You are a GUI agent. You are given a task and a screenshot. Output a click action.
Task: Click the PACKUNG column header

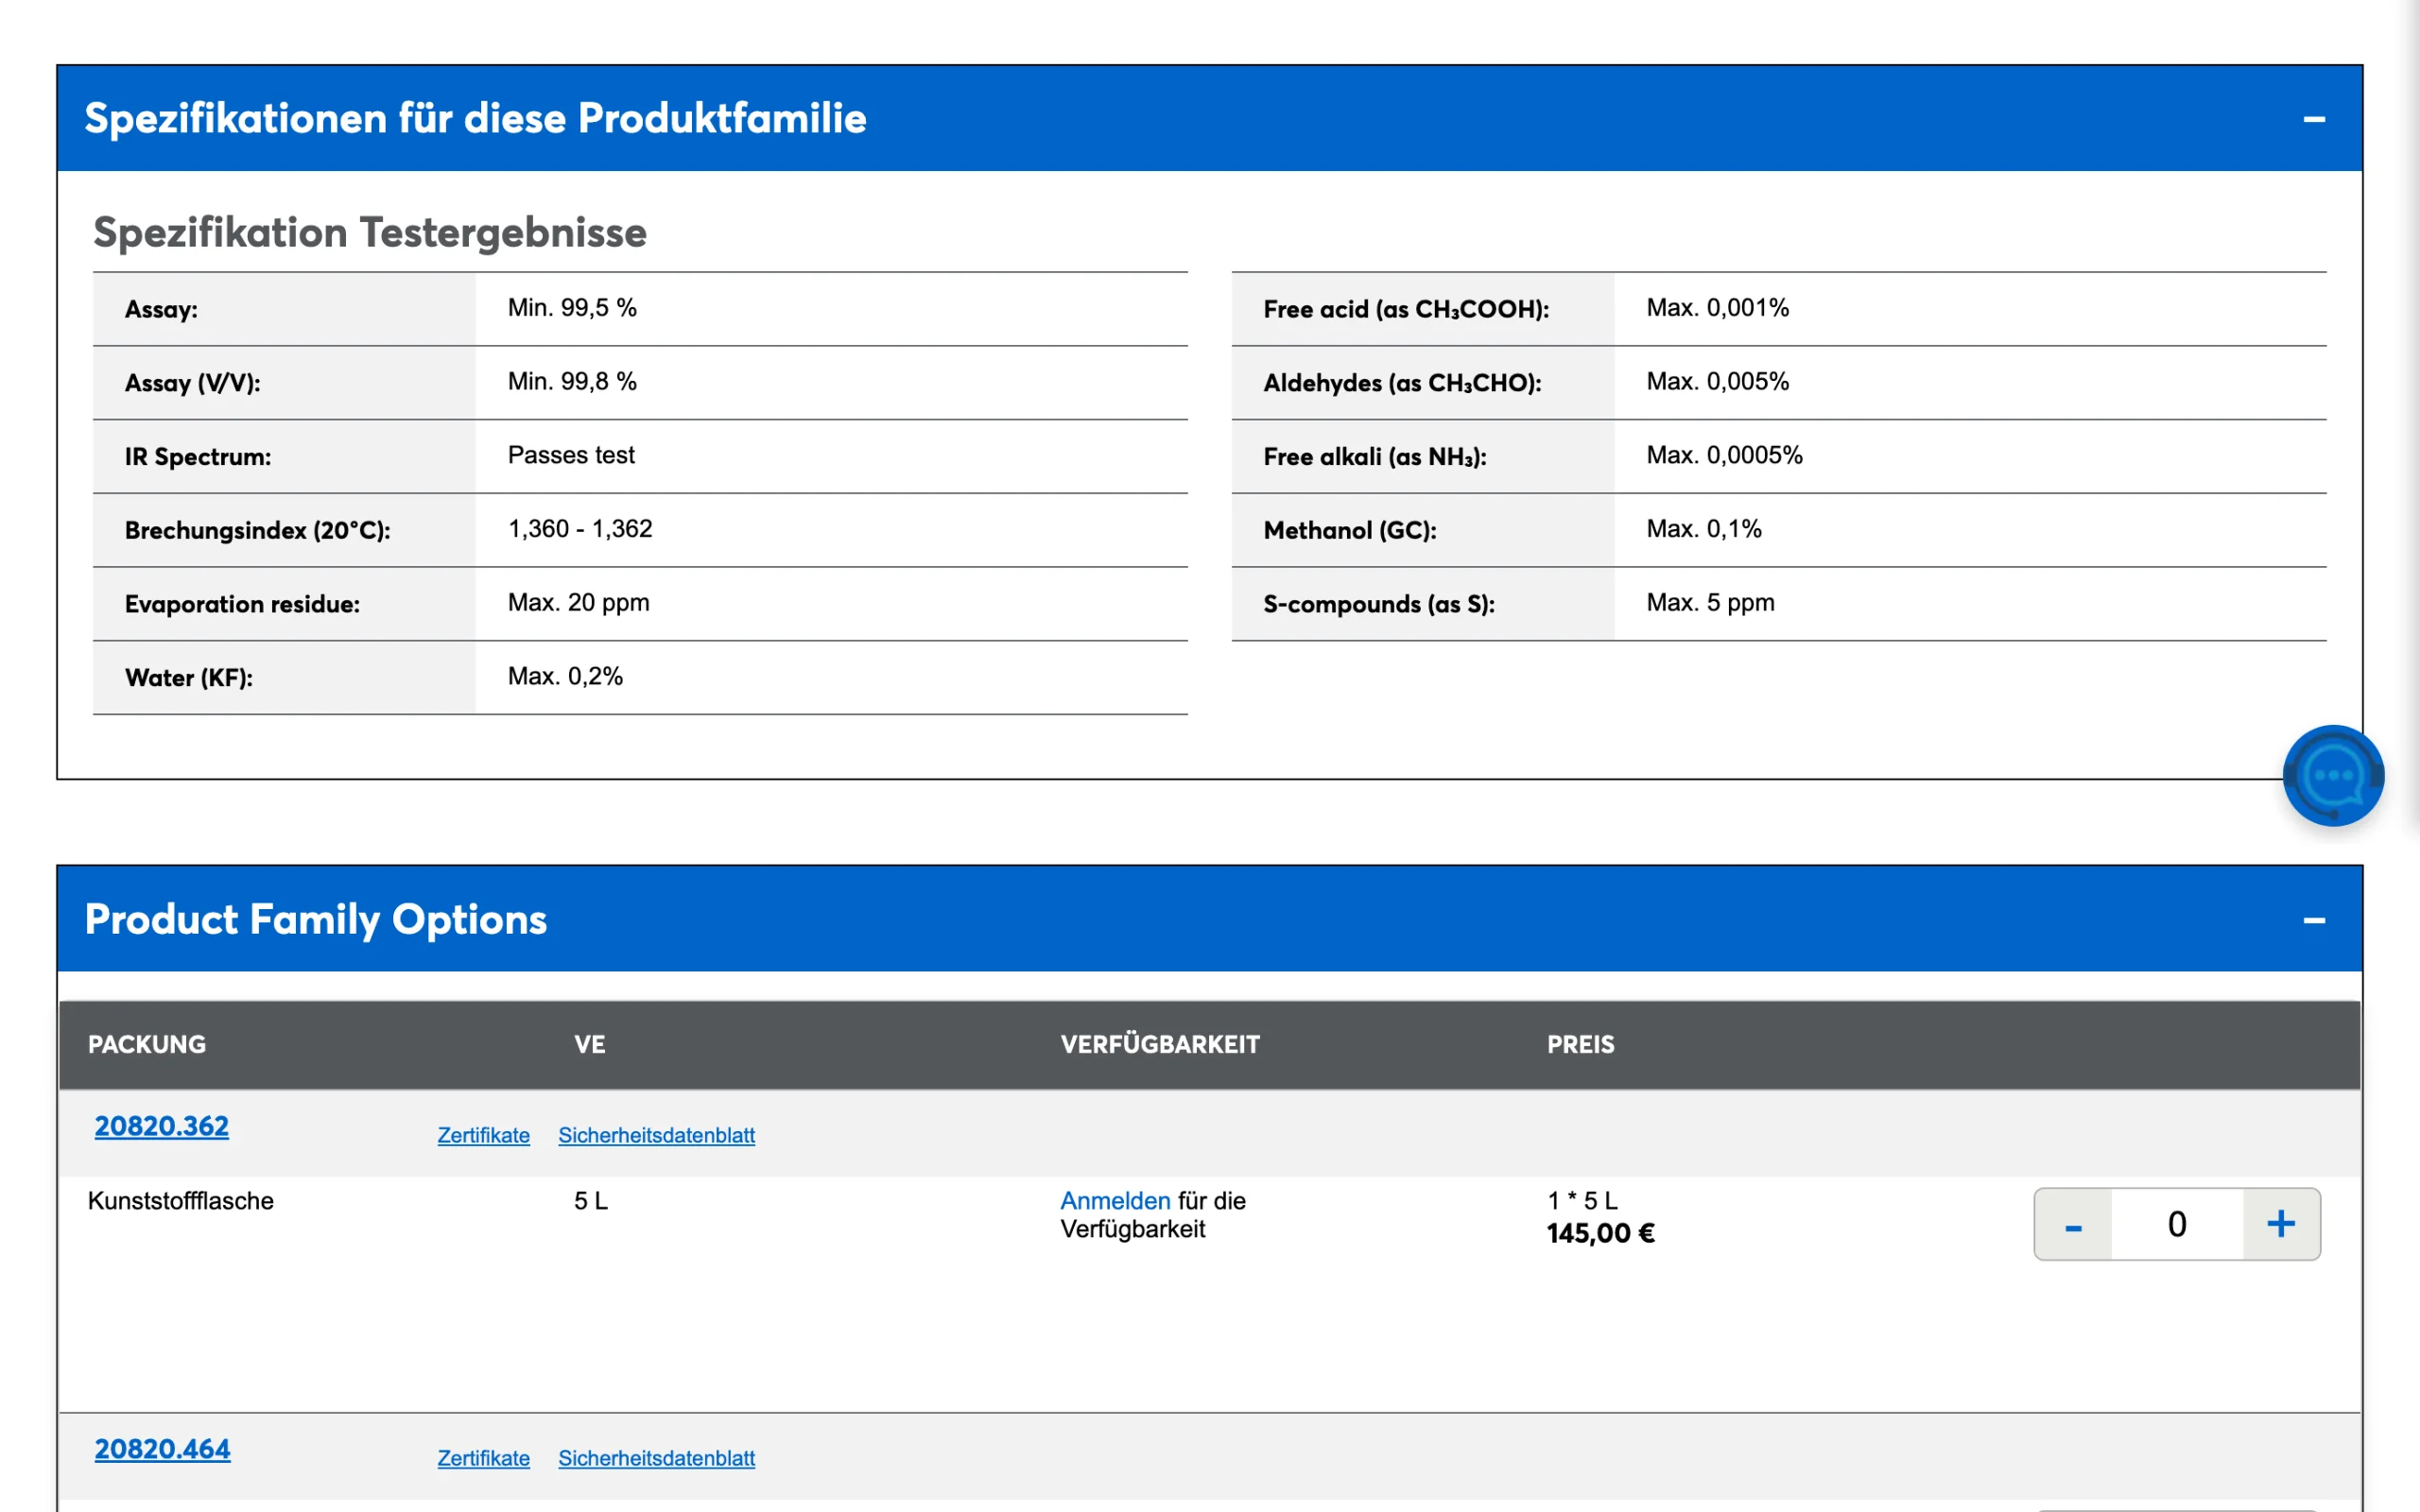[147, 1044]
